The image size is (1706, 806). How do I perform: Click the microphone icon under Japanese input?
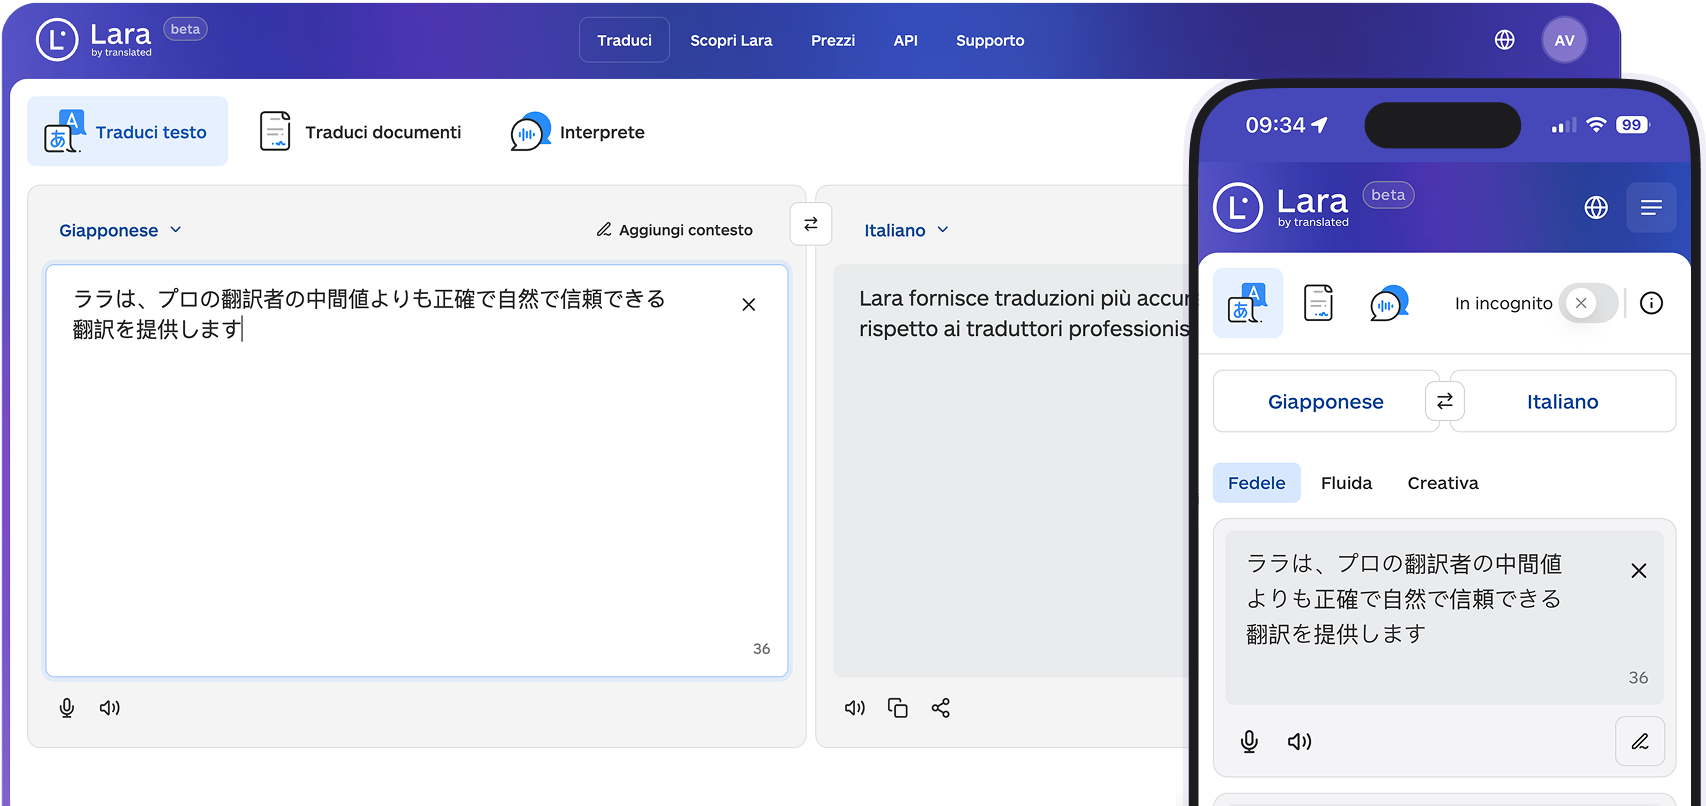point(67,708)
